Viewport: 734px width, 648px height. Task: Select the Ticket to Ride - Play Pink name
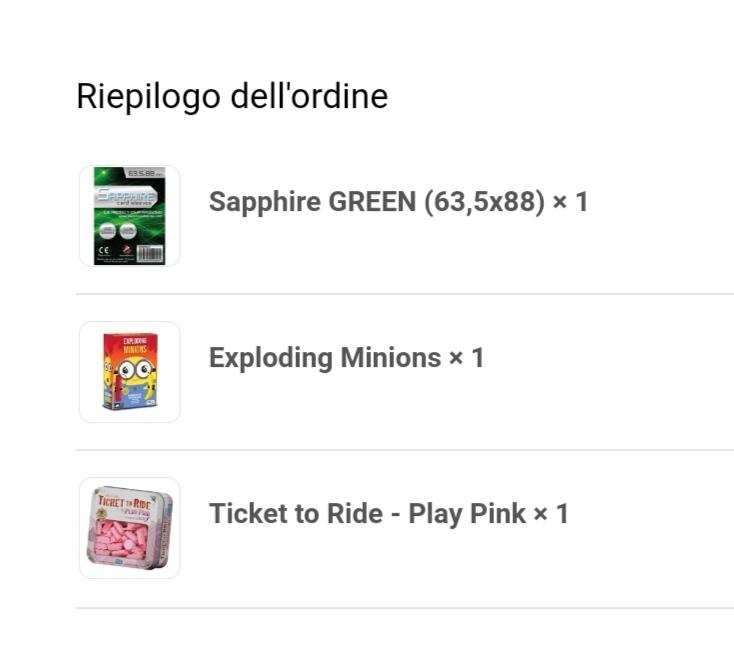(367, 514)
